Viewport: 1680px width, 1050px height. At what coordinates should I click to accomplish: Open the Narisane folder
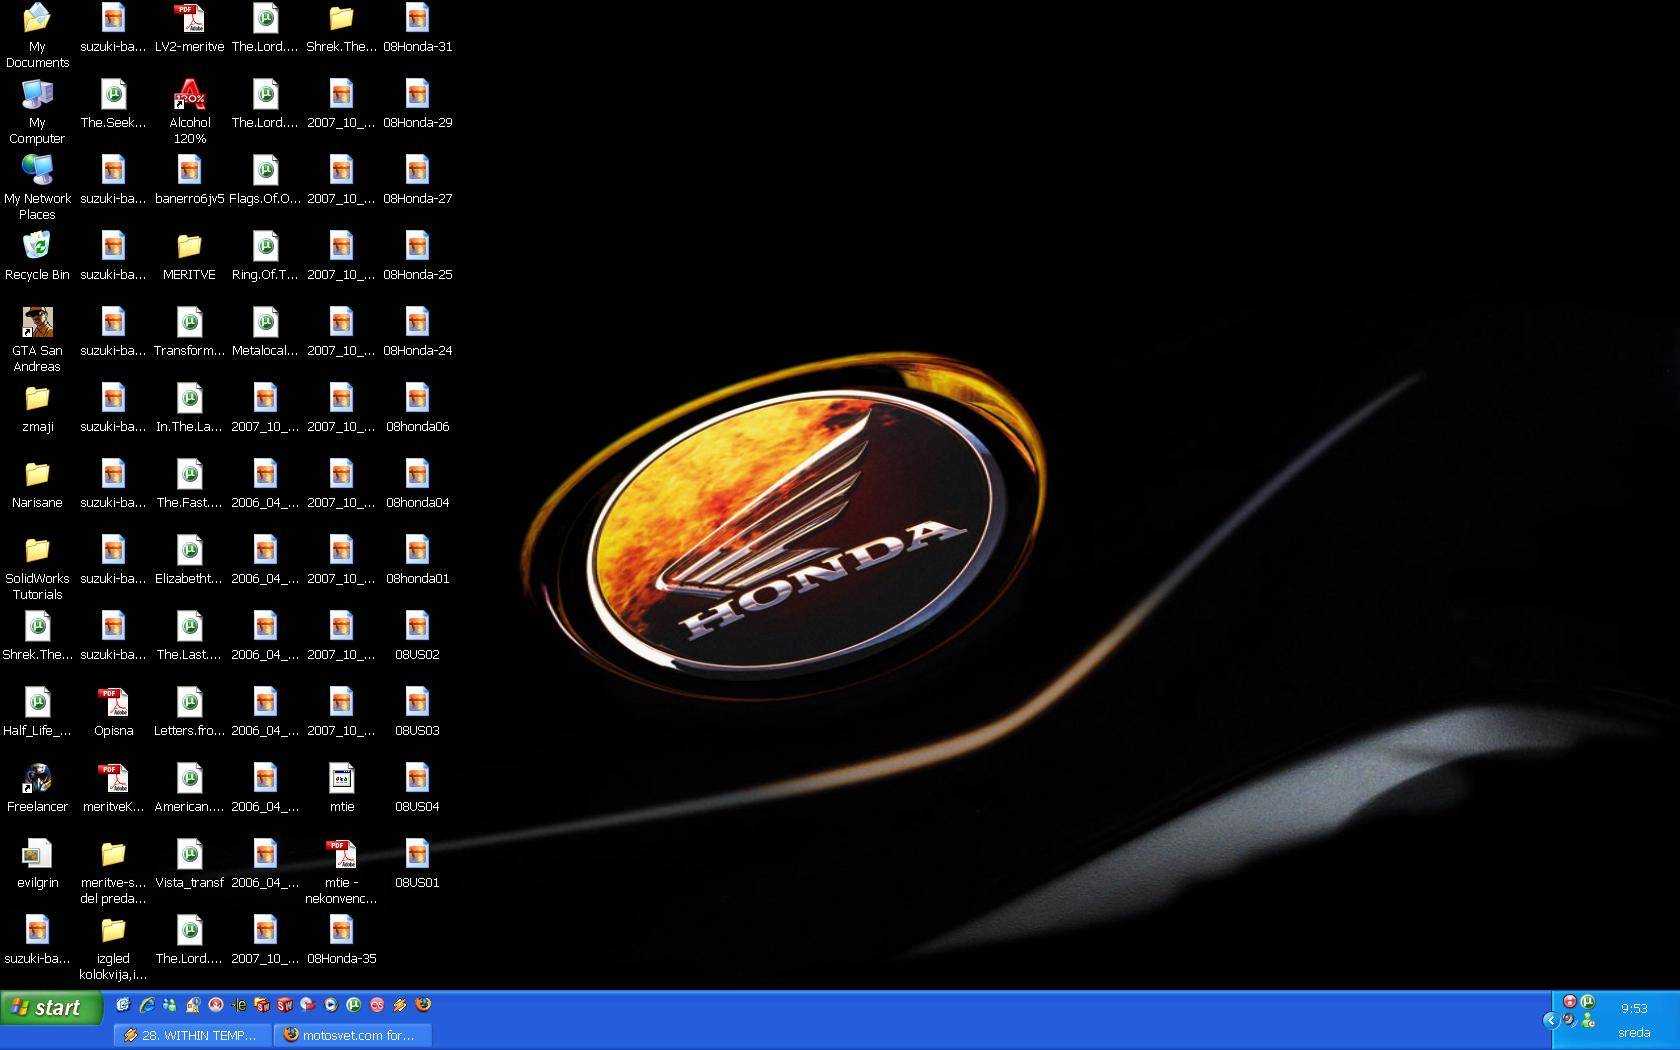pyautogui.click(x=37, y=484)
